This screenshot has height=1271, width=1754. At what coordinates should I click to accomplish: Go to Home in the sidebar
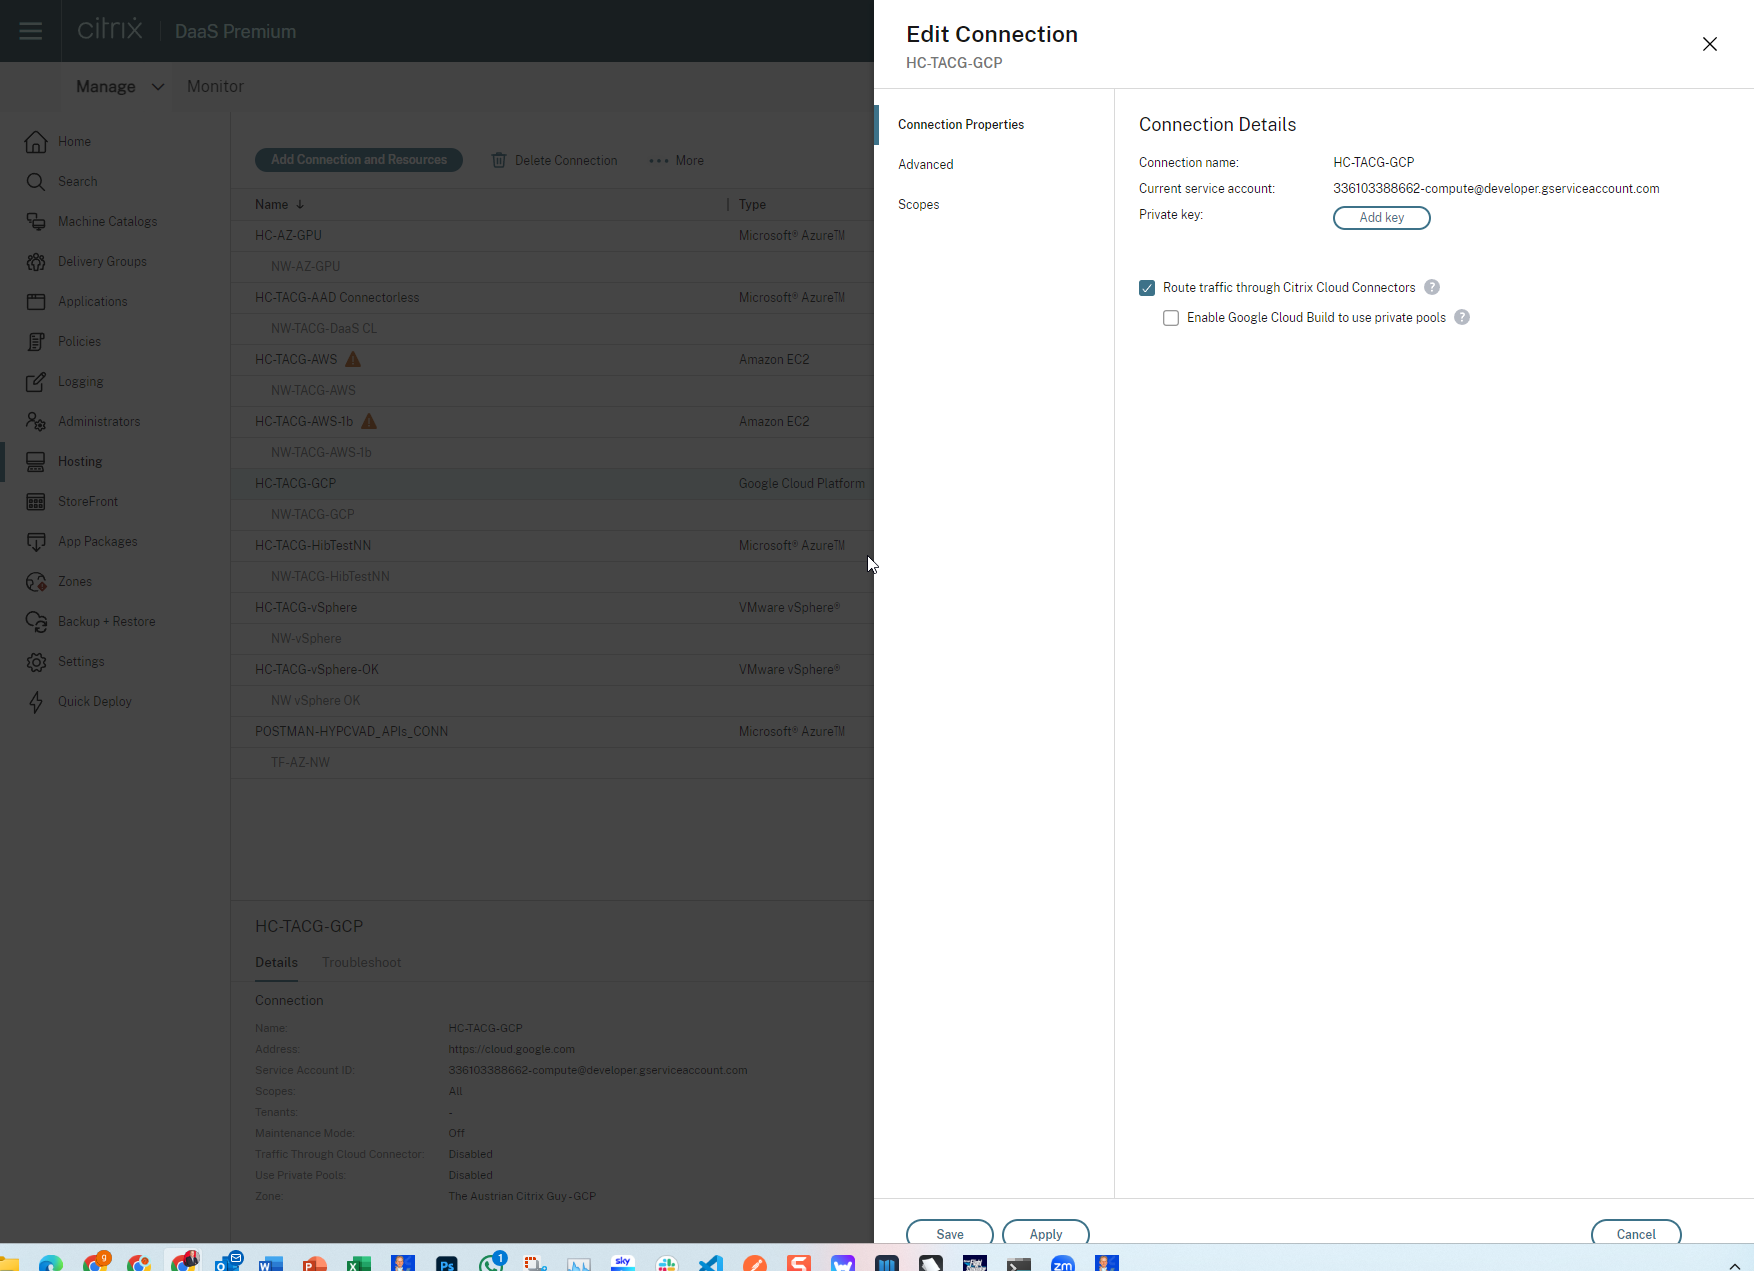pyautogui.click(x=74, y=141)
